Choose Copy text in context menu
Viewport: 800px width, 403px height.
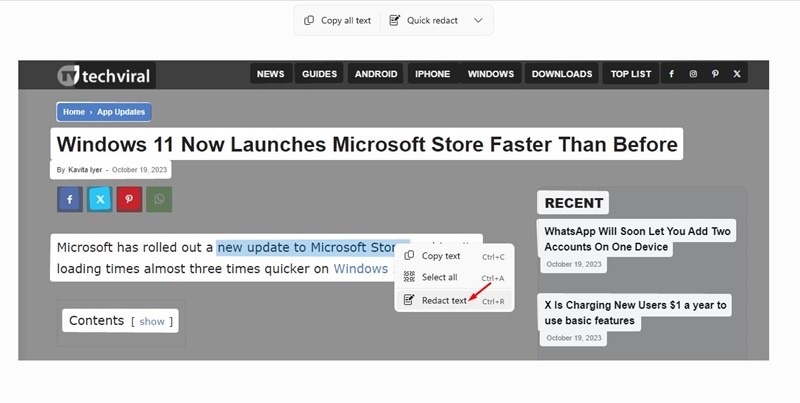click(x=454, y=256)
